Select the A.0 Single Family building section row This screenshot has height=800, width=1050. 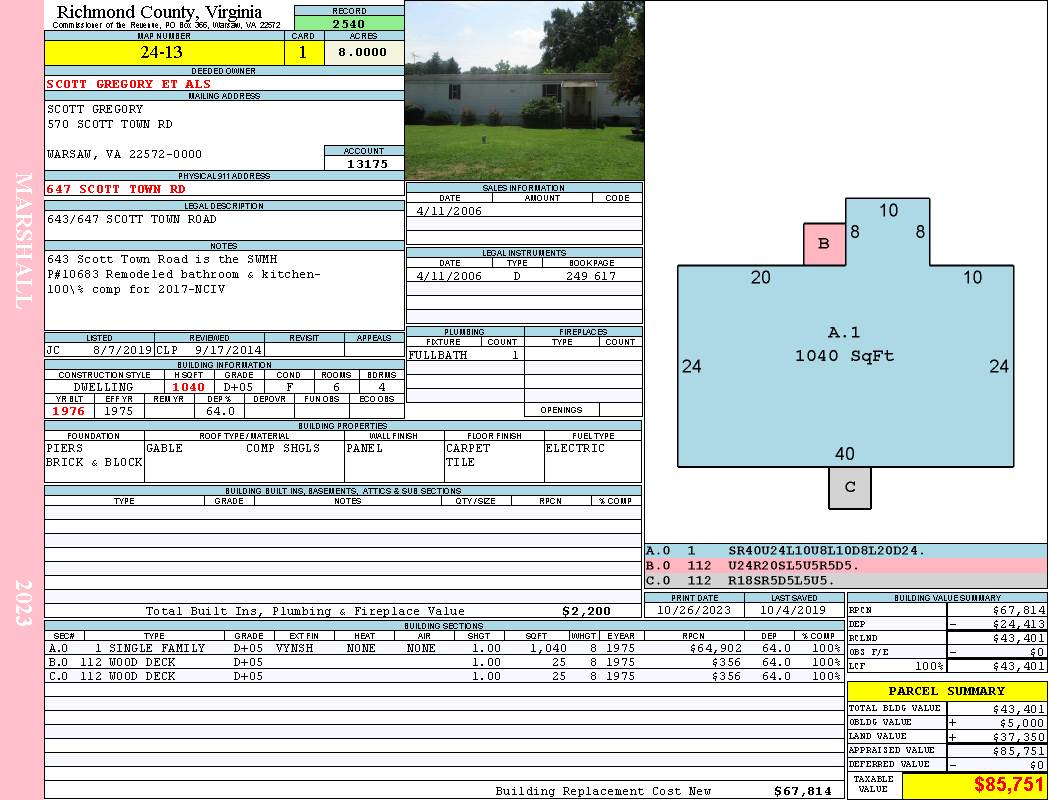444,648
